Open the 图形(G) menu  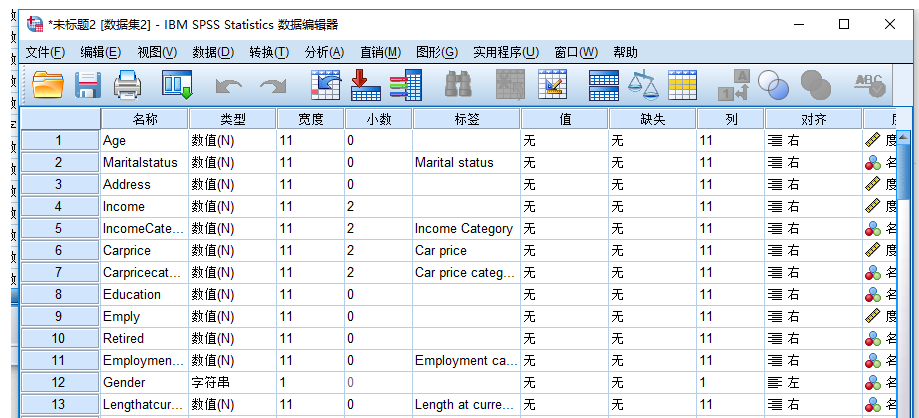pyautogui.click(x=437, y=52)
